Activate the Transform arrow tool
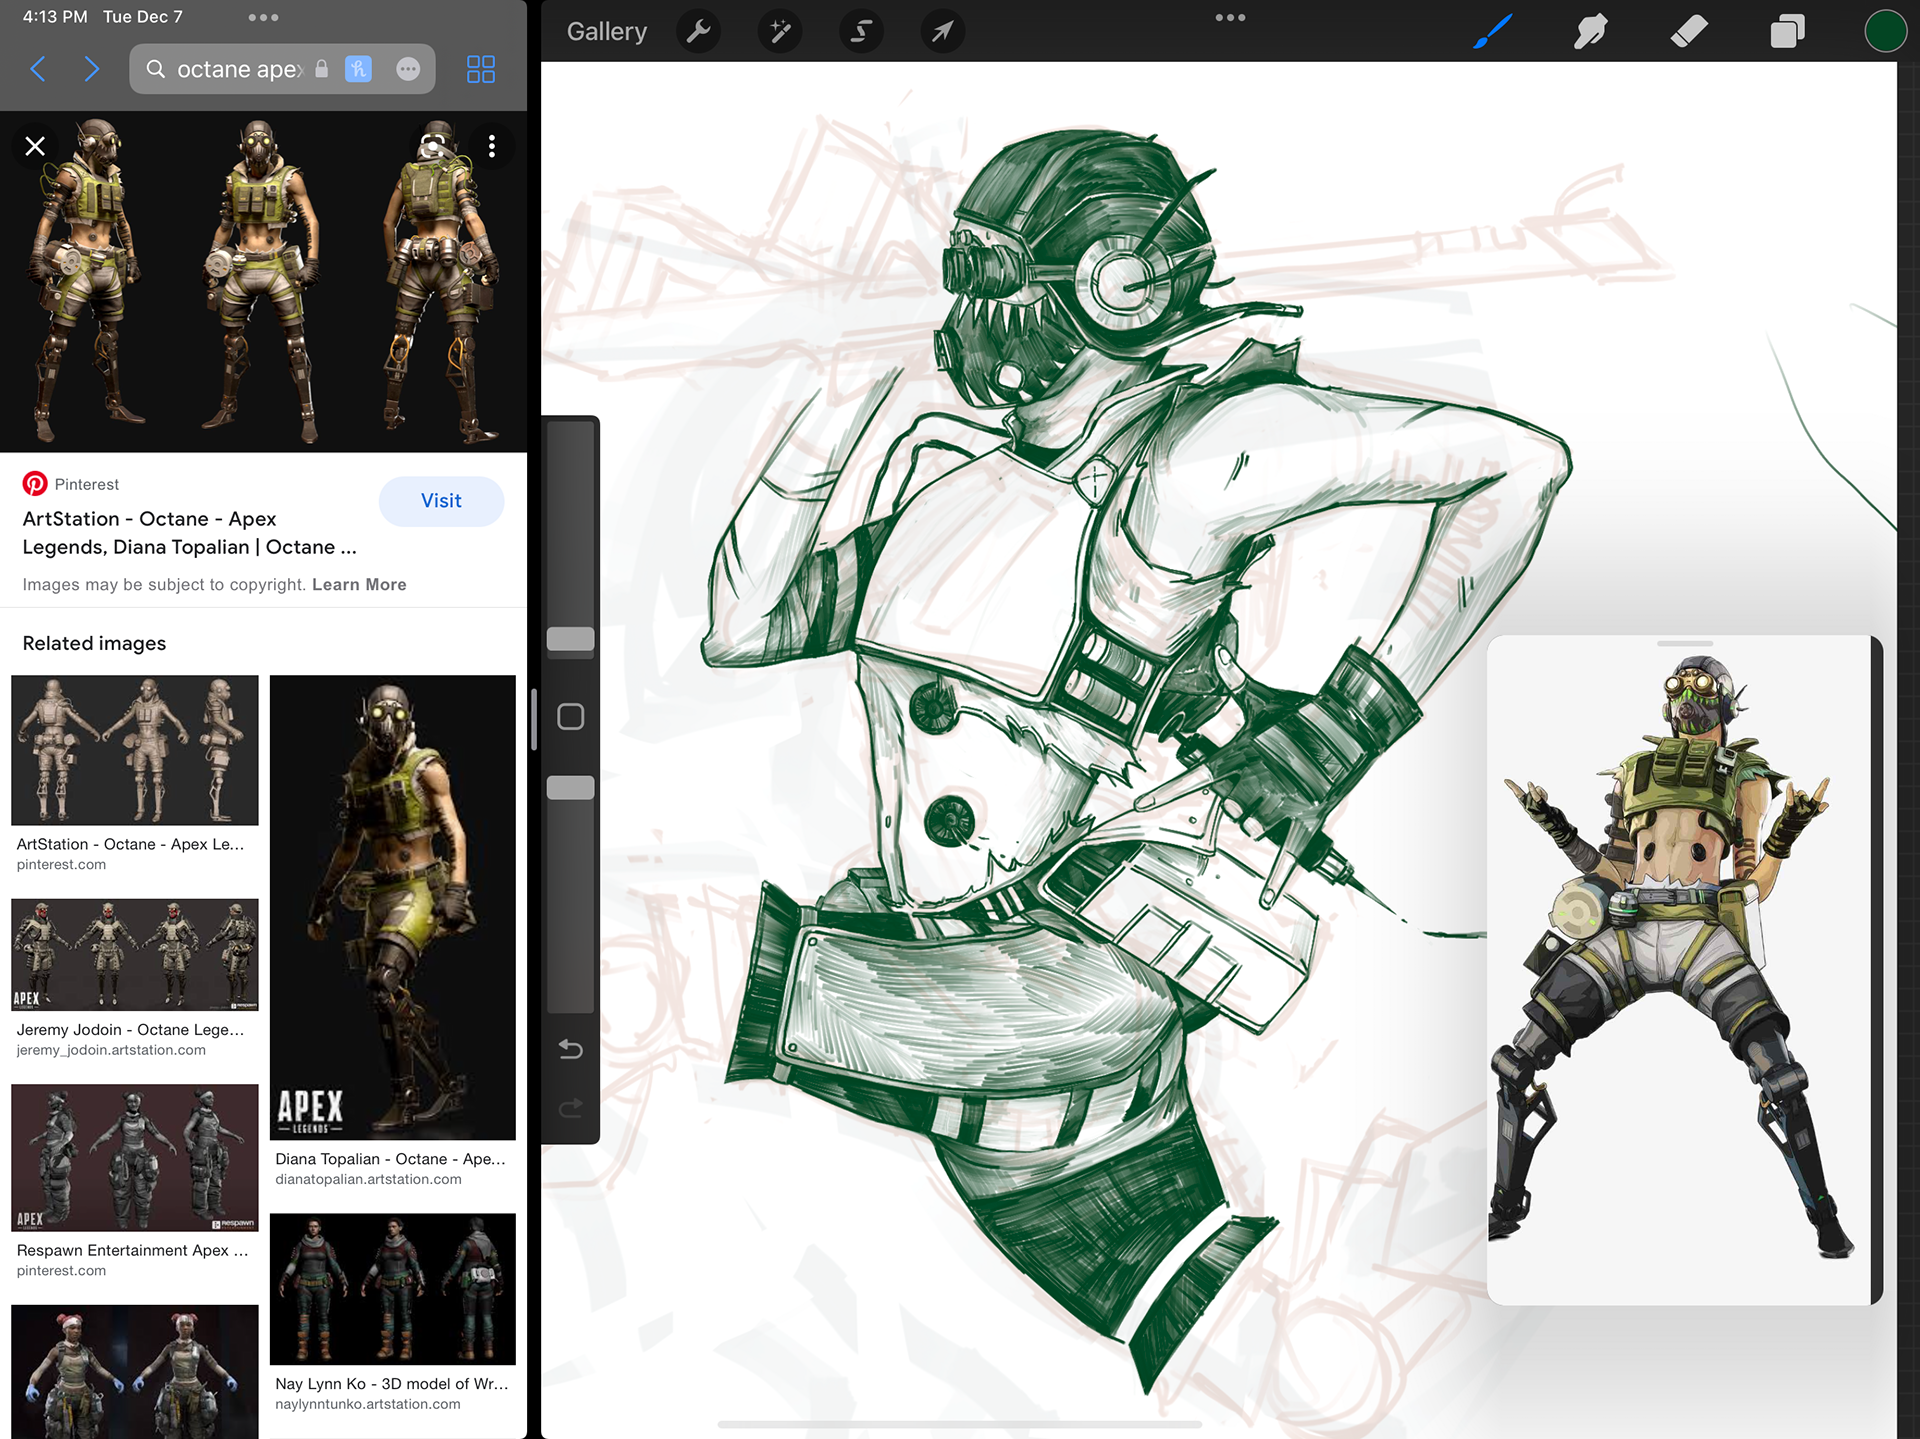 tap(942, 32)
